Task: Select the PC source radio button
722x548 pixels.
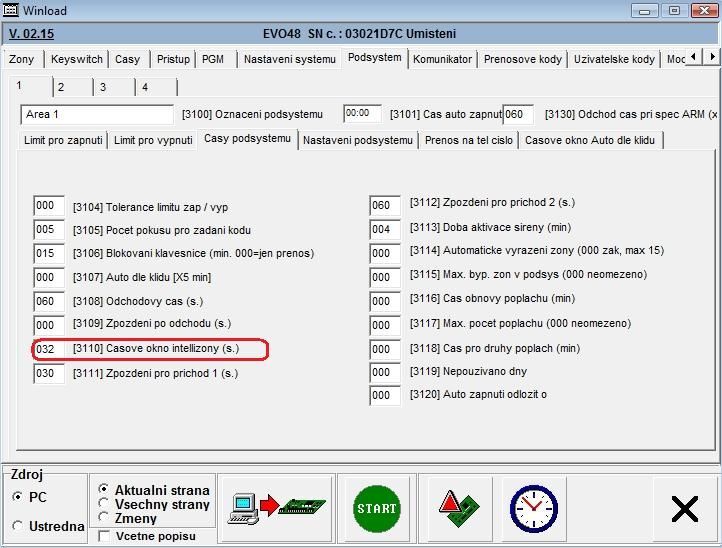Action: pyautogui.click(x=18, y=497)
